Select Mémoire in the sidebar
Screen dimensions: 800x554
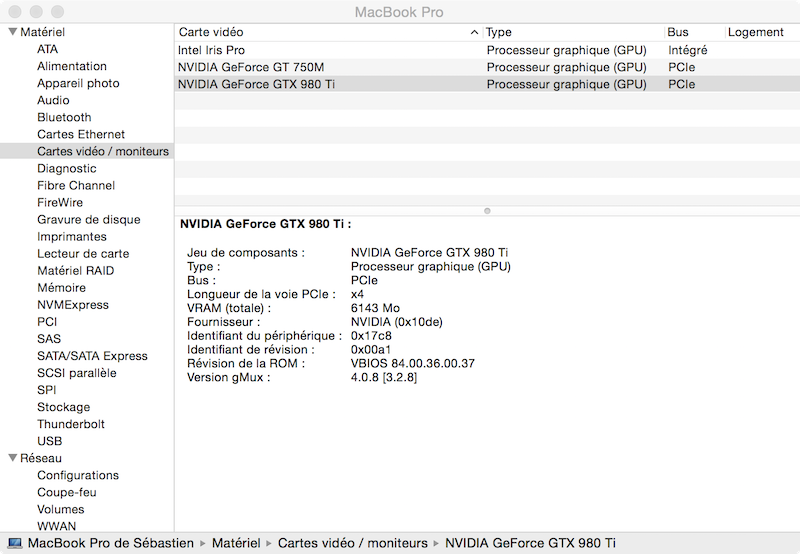[x=61, y=288]
